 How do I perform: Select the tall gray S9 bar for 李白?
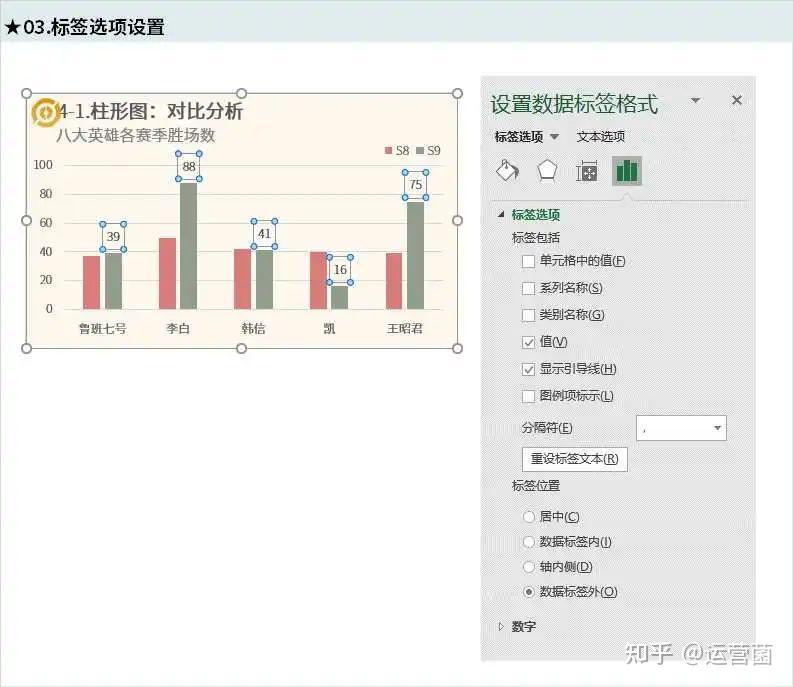(x=189, y=246)
